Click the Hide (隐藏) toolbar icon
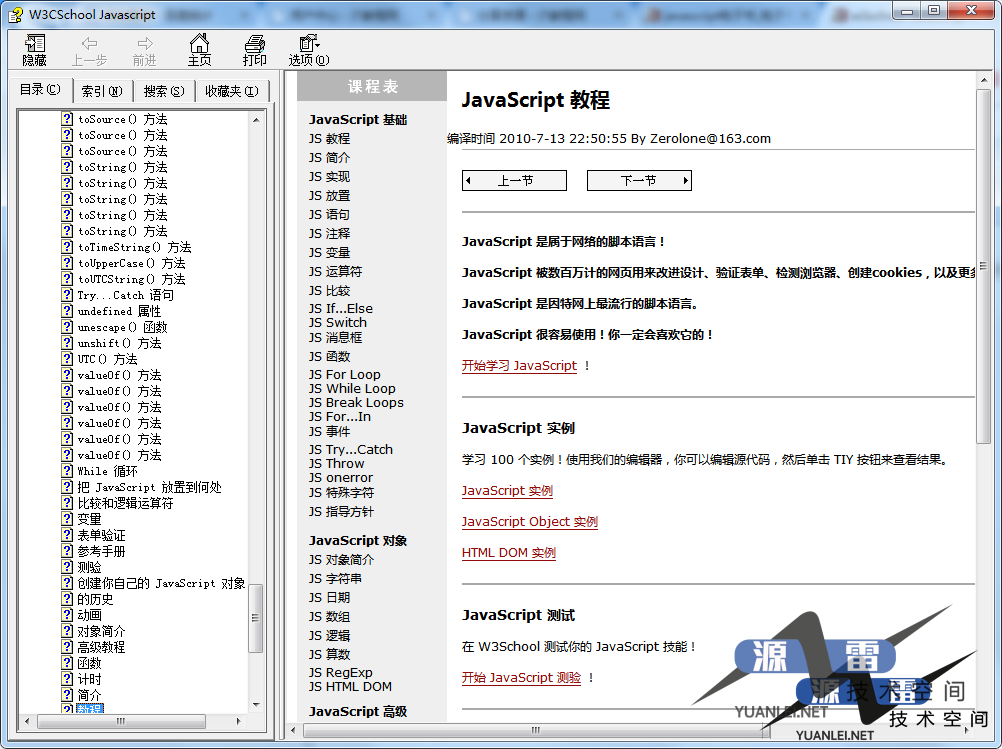Screen dimensions: 1002x749 (35, 50)
